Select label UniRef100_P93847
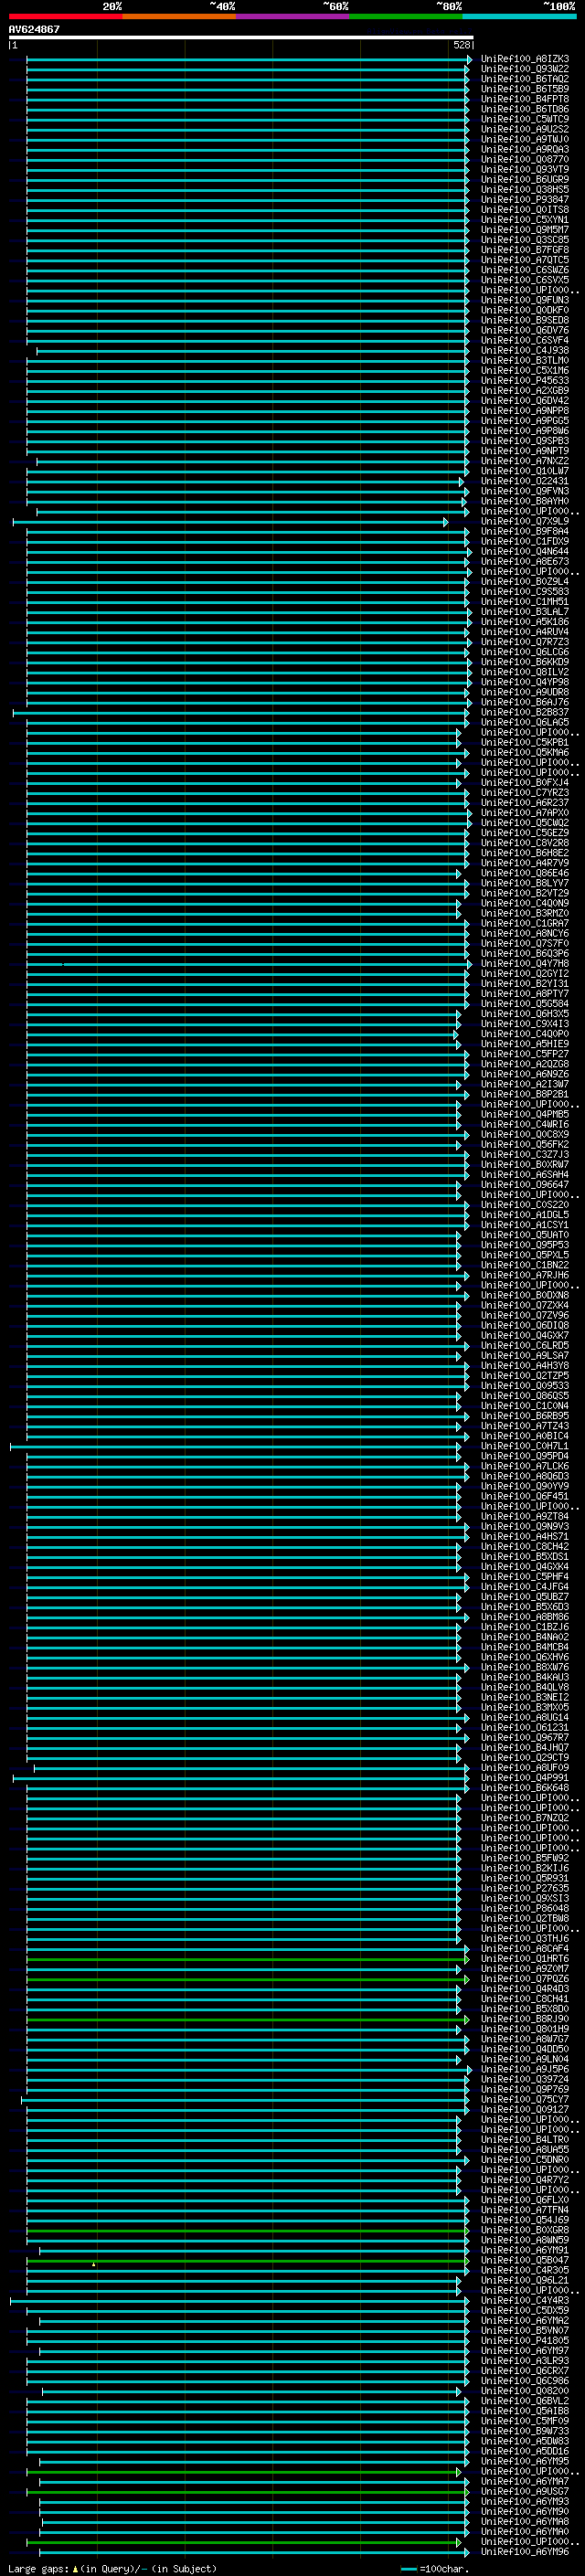Image resolution: width=585 pixels, height=2576 pixels. pos(525,200)
